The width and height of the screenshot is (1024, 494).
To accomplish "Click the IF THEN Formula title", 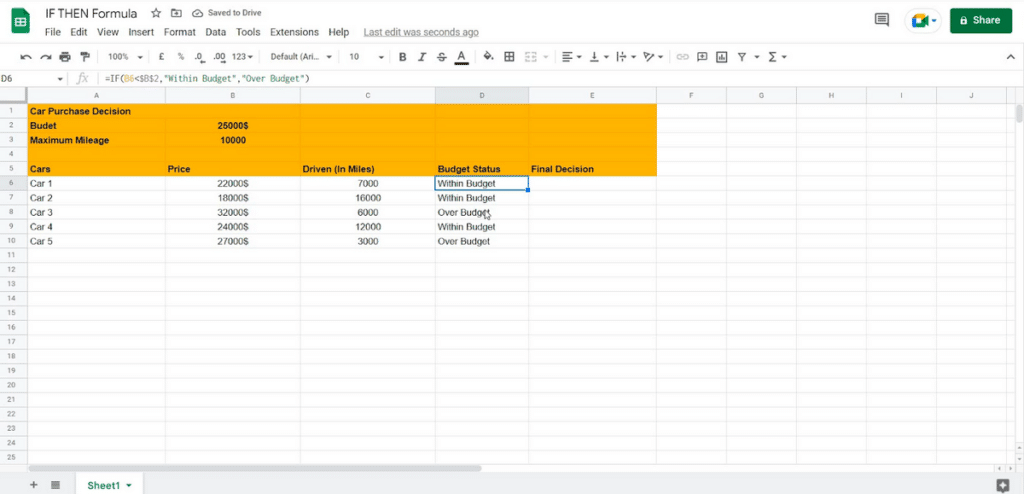I will coord(91,13).
